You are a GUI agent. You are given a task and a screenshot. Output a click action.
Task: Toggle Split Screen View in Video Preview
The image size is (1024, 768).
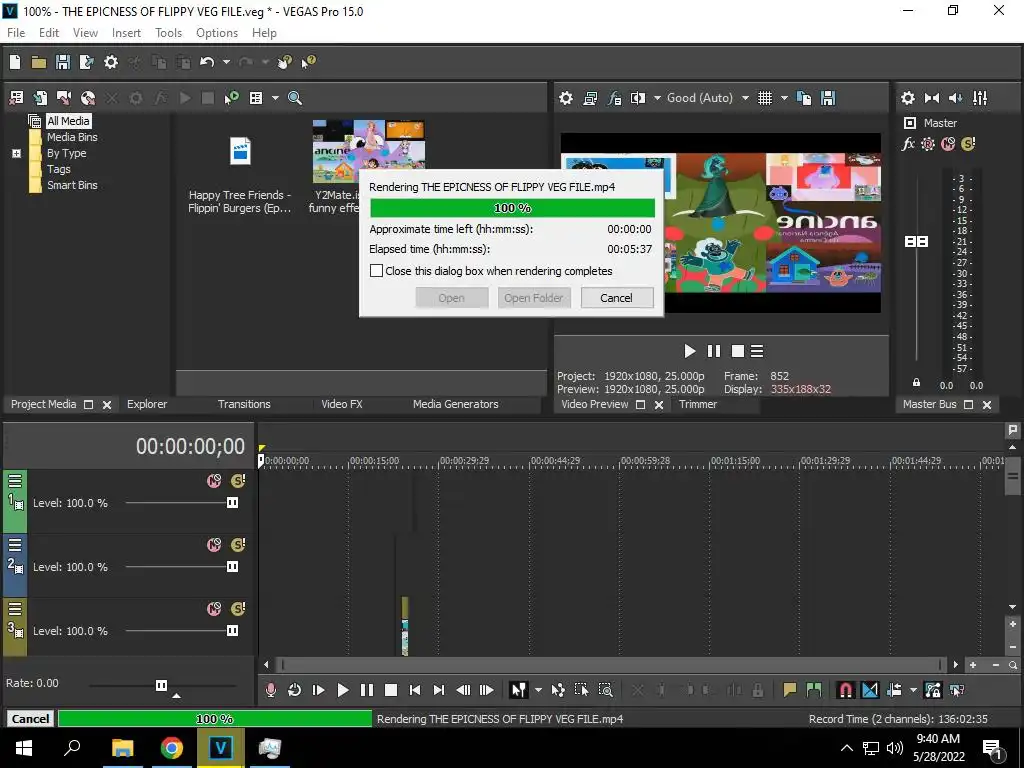637,98
